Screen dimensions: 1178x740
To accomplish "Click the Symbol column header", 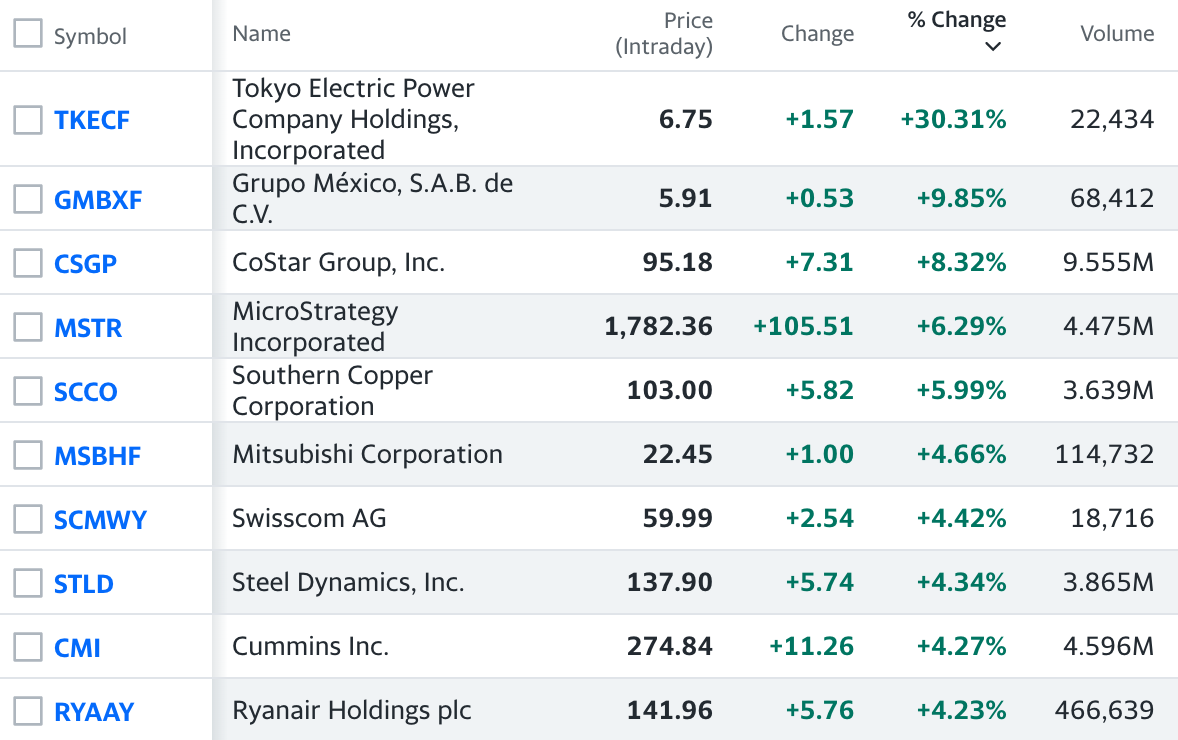I will [90, 37].
